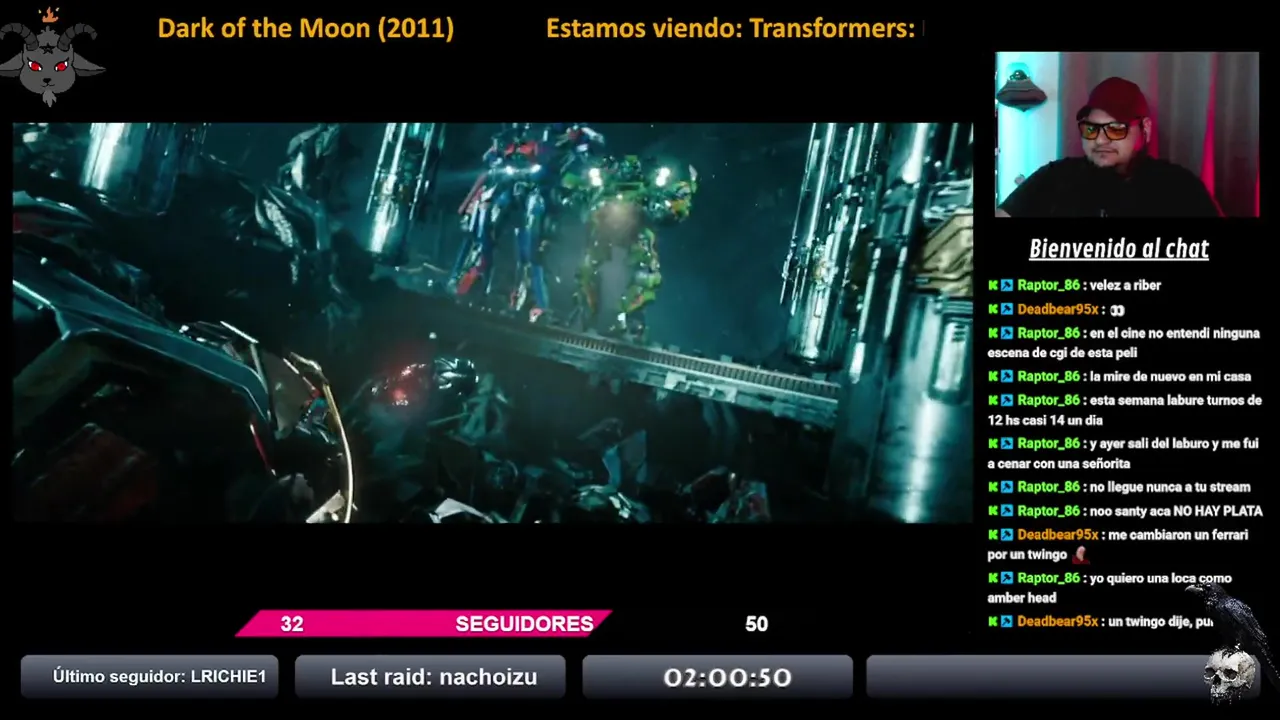The height and width of the screenshot is (720, 1280).
Task: Click Kick badge beside 'noo santy aca'
Action: pyautogui.click(x=994, y=511)
